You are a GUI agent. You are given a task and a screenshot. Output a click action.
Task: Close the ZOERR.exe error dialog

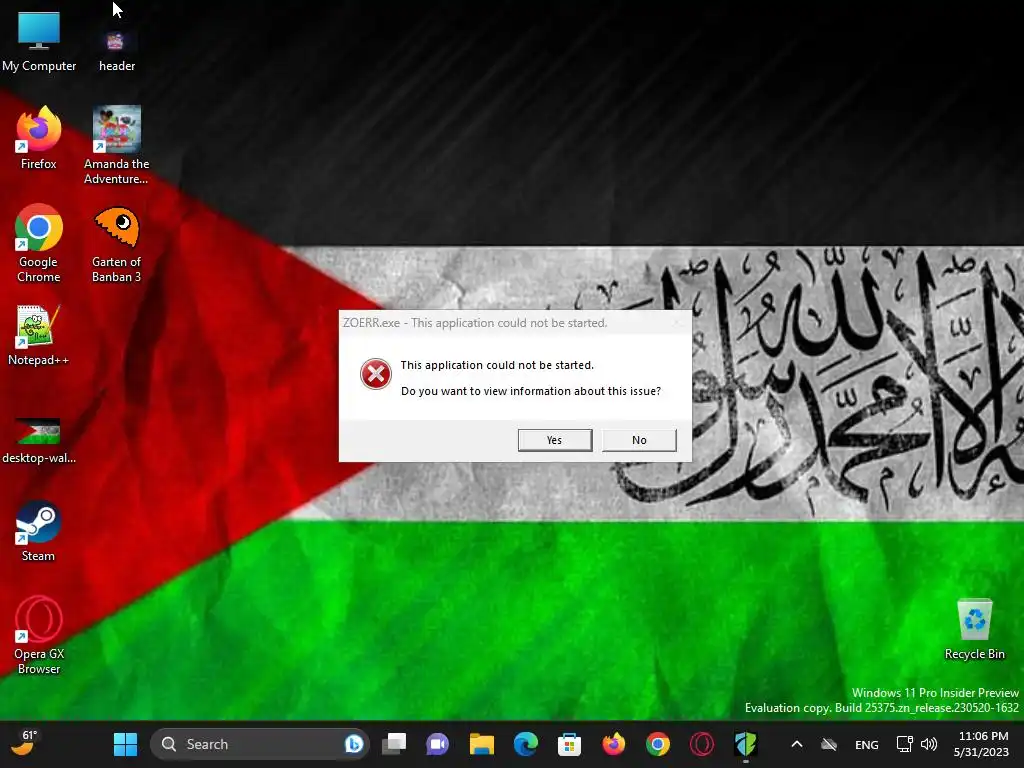pos(677,323)
